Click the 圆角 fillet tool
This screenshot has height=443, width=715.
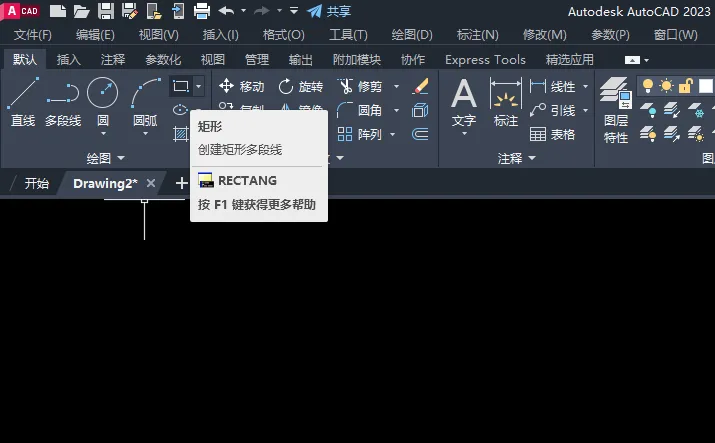(x=359, y=110)
